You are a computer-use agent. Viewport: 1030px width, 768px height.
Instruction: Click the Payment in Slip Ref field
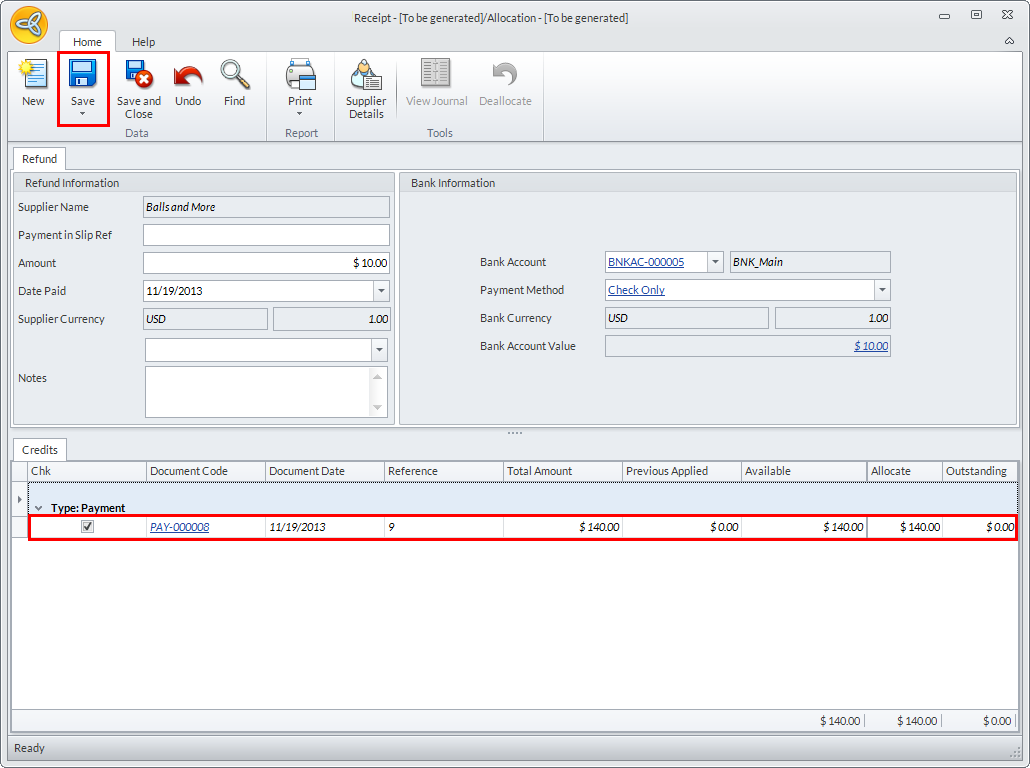pyautogui.click(x=266, y=235)
